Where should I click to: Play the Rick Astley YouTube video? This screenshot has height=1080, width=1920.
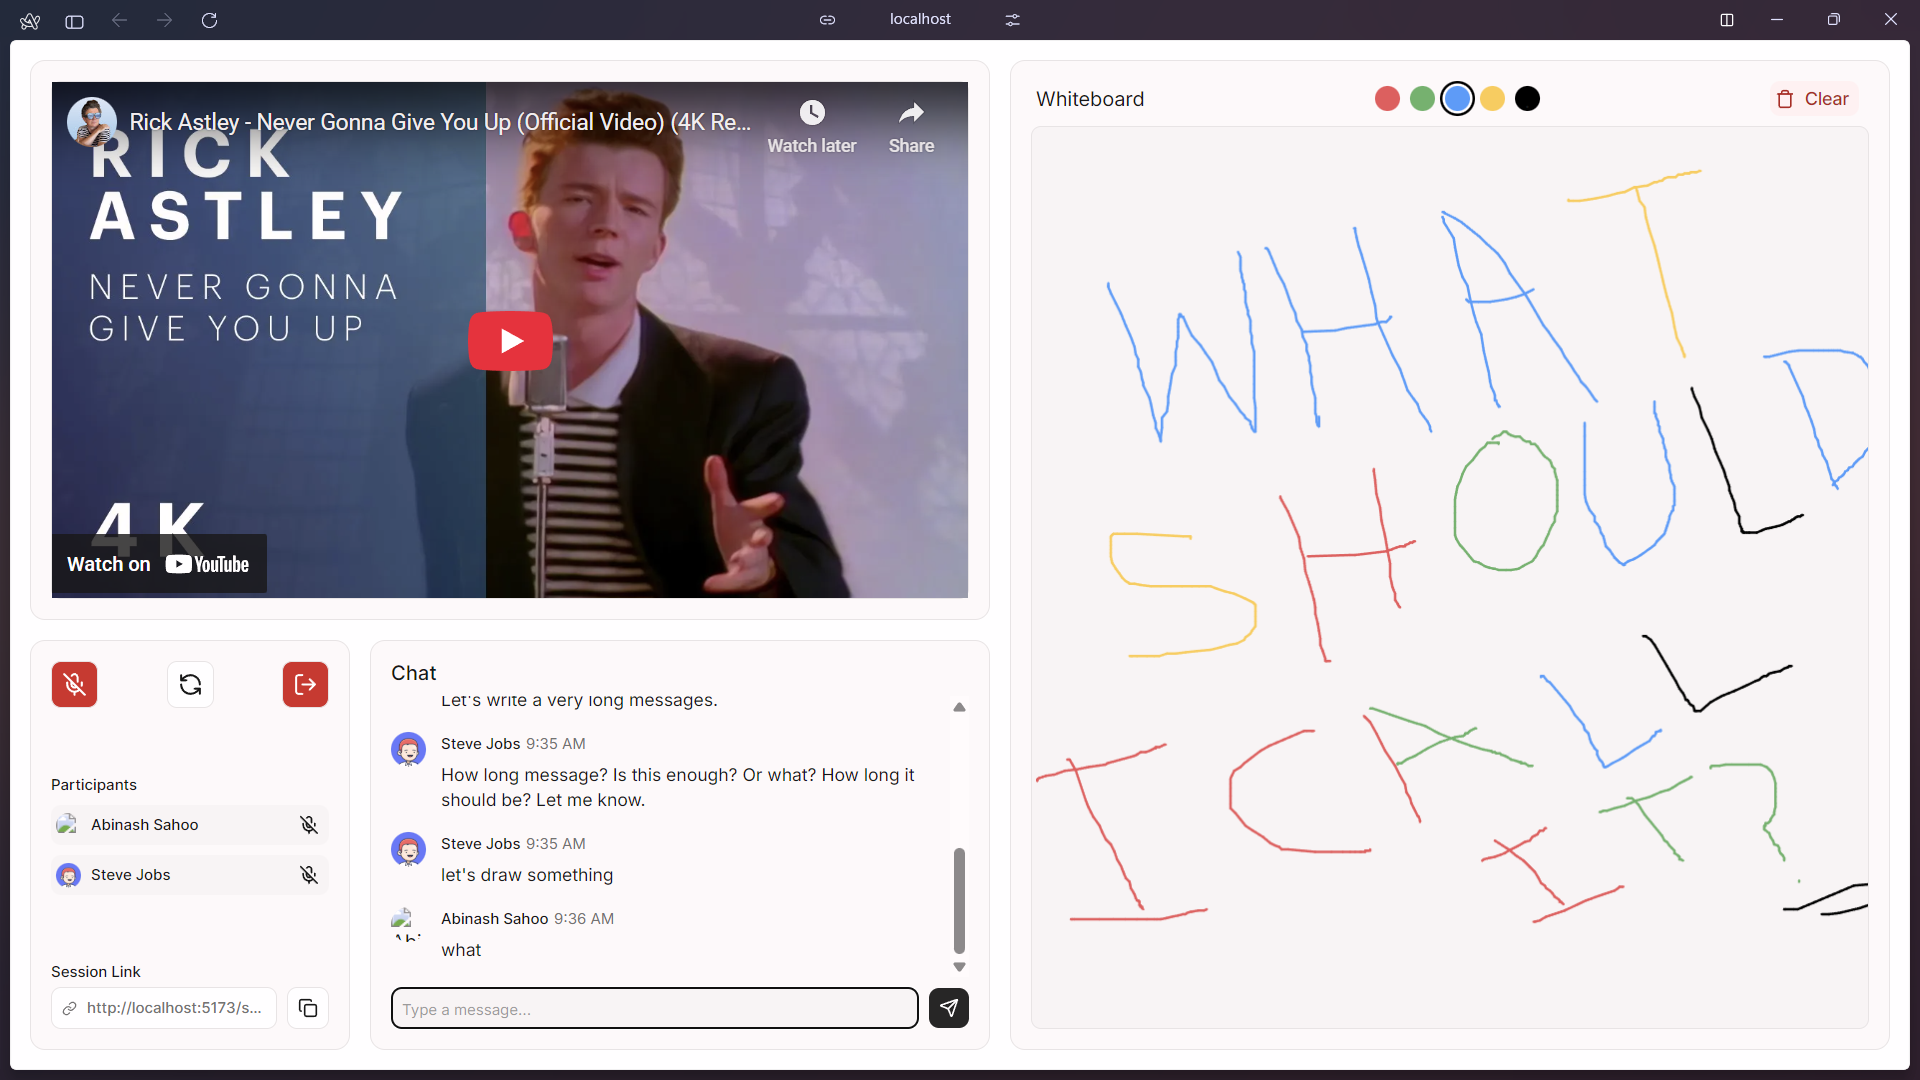510,341
